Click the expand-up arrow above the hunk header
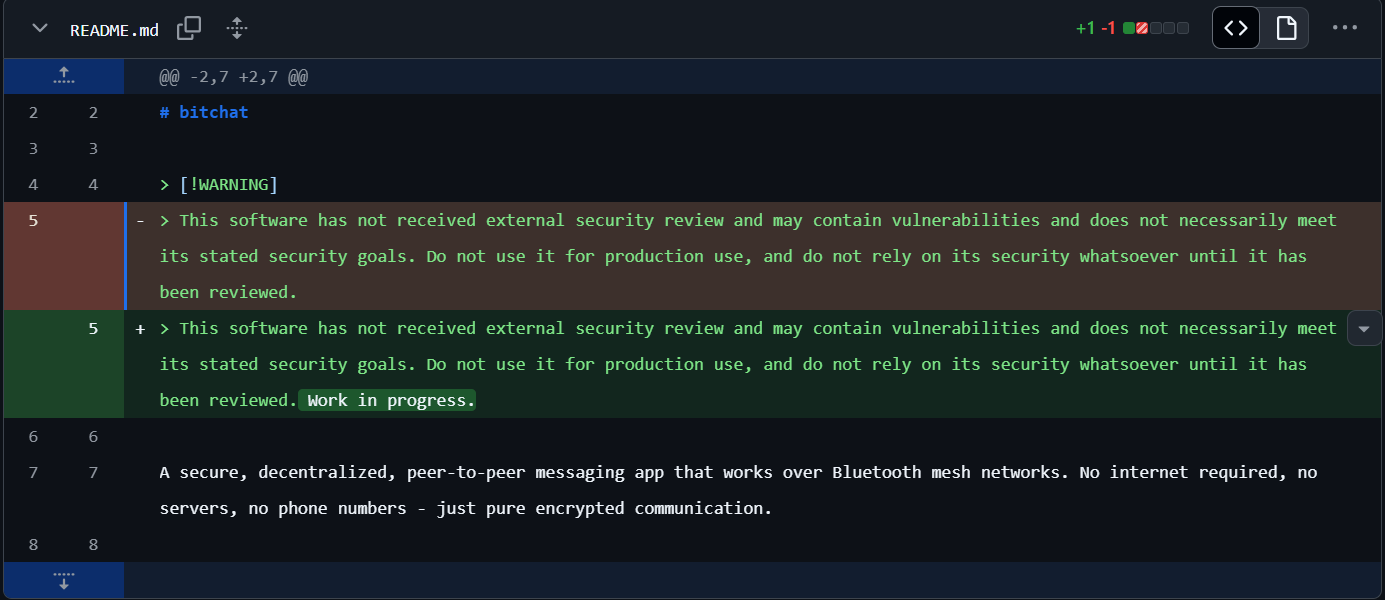The width and height of the screenshot is (1385, 600). click(63, 76)
